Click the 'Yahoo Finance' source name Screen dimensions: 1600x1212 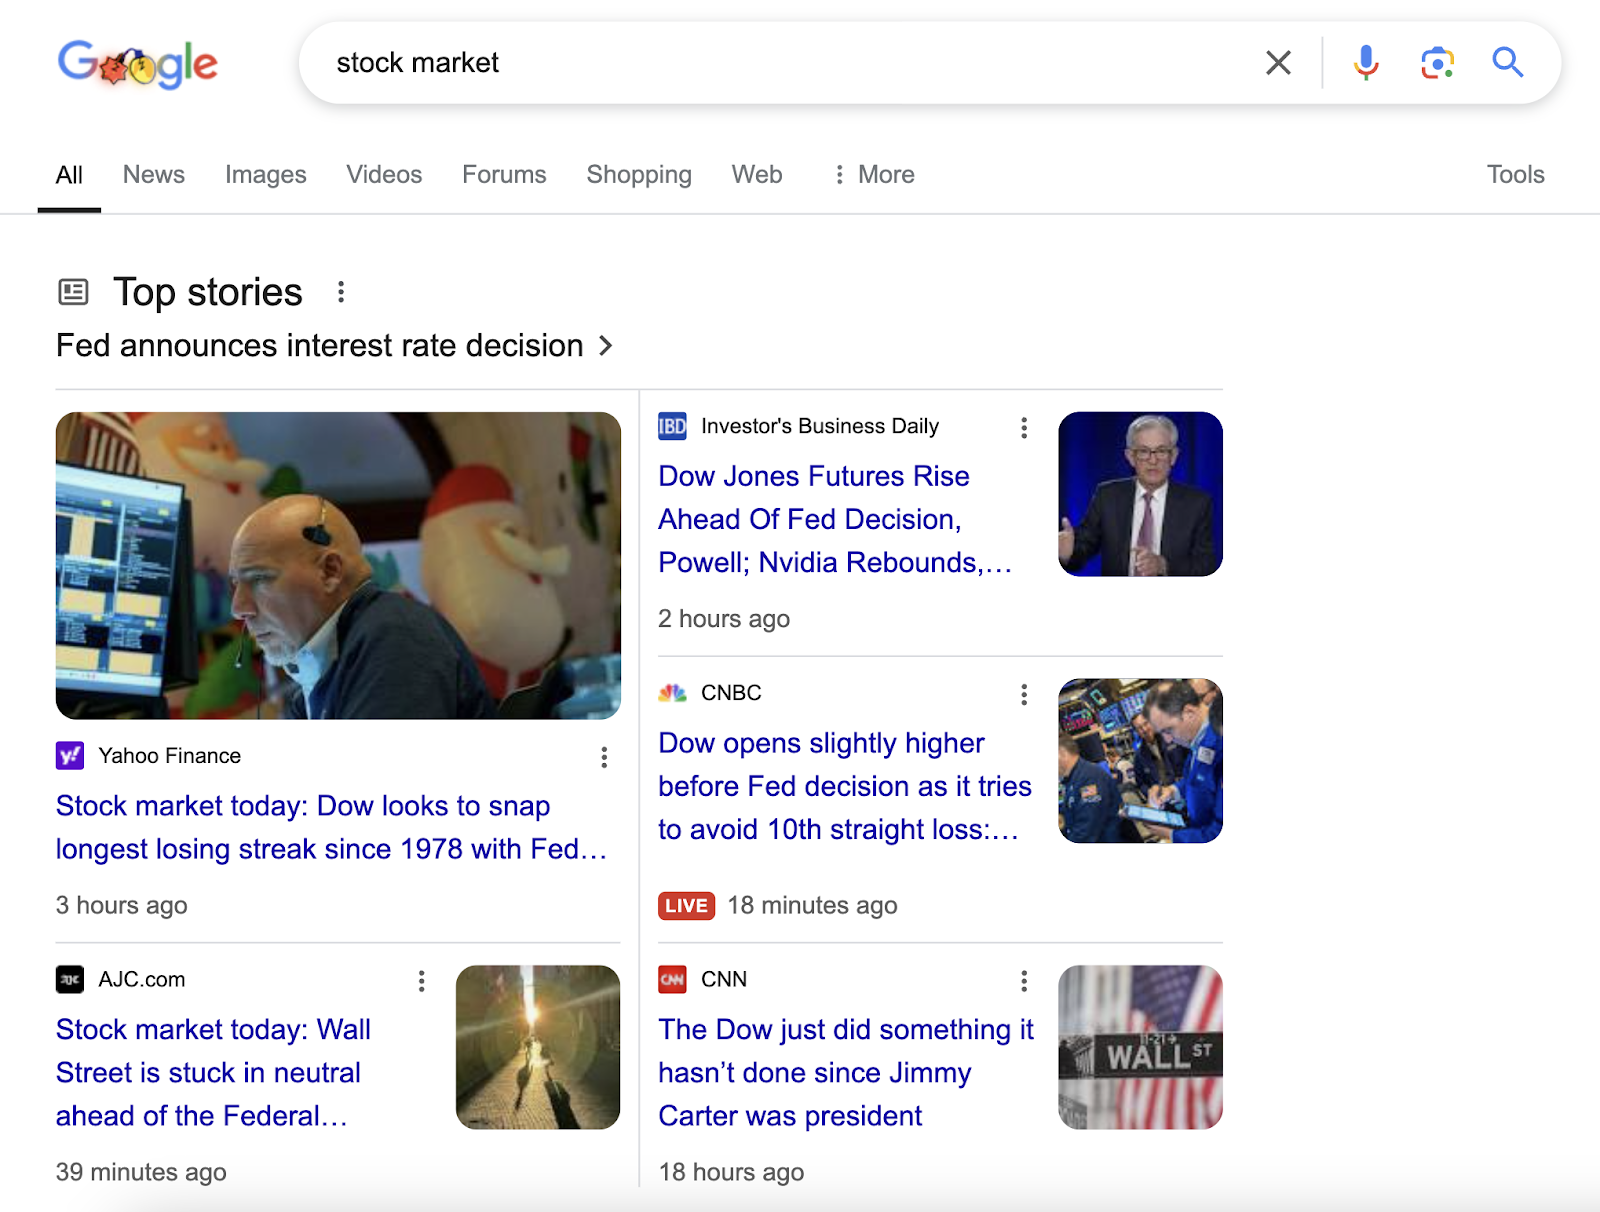tap(170, 756)
